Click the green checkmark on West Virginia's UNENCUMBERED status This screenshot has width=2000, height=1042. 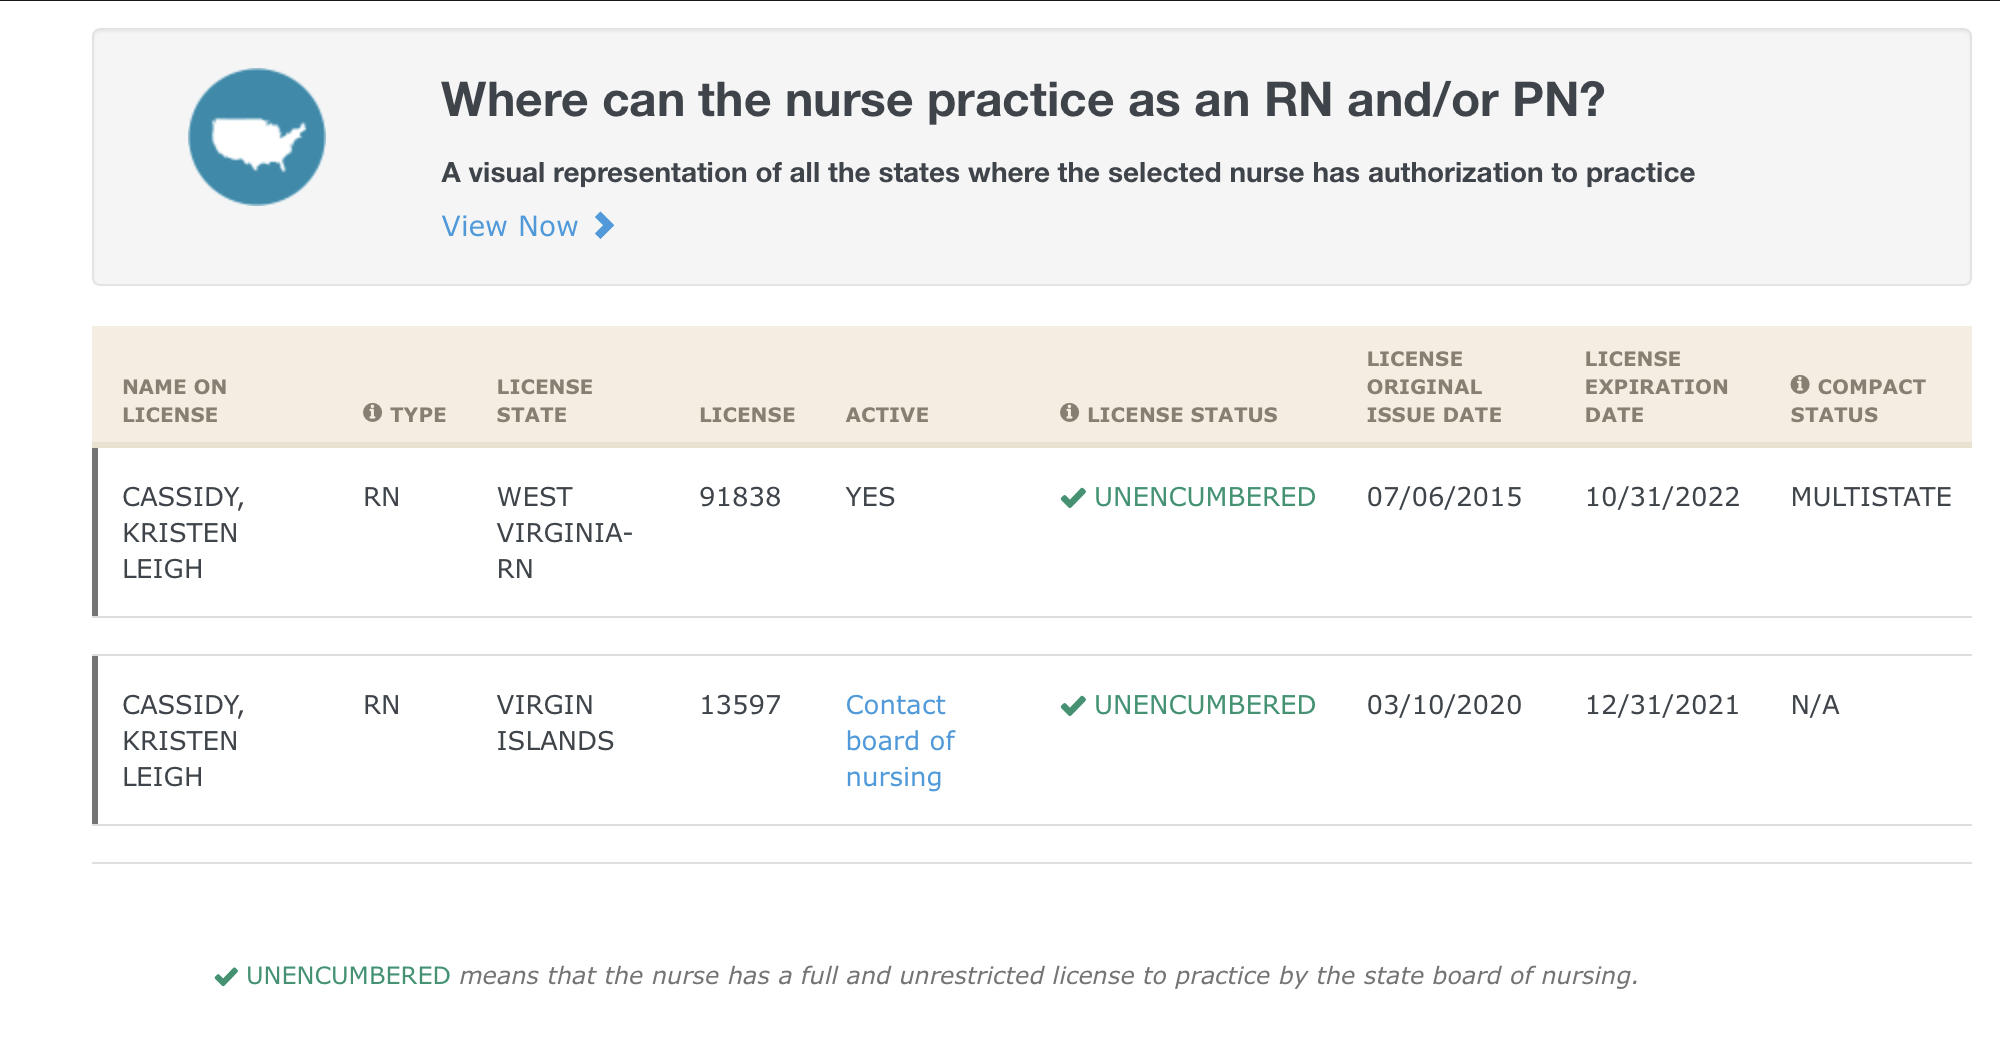1073,495
